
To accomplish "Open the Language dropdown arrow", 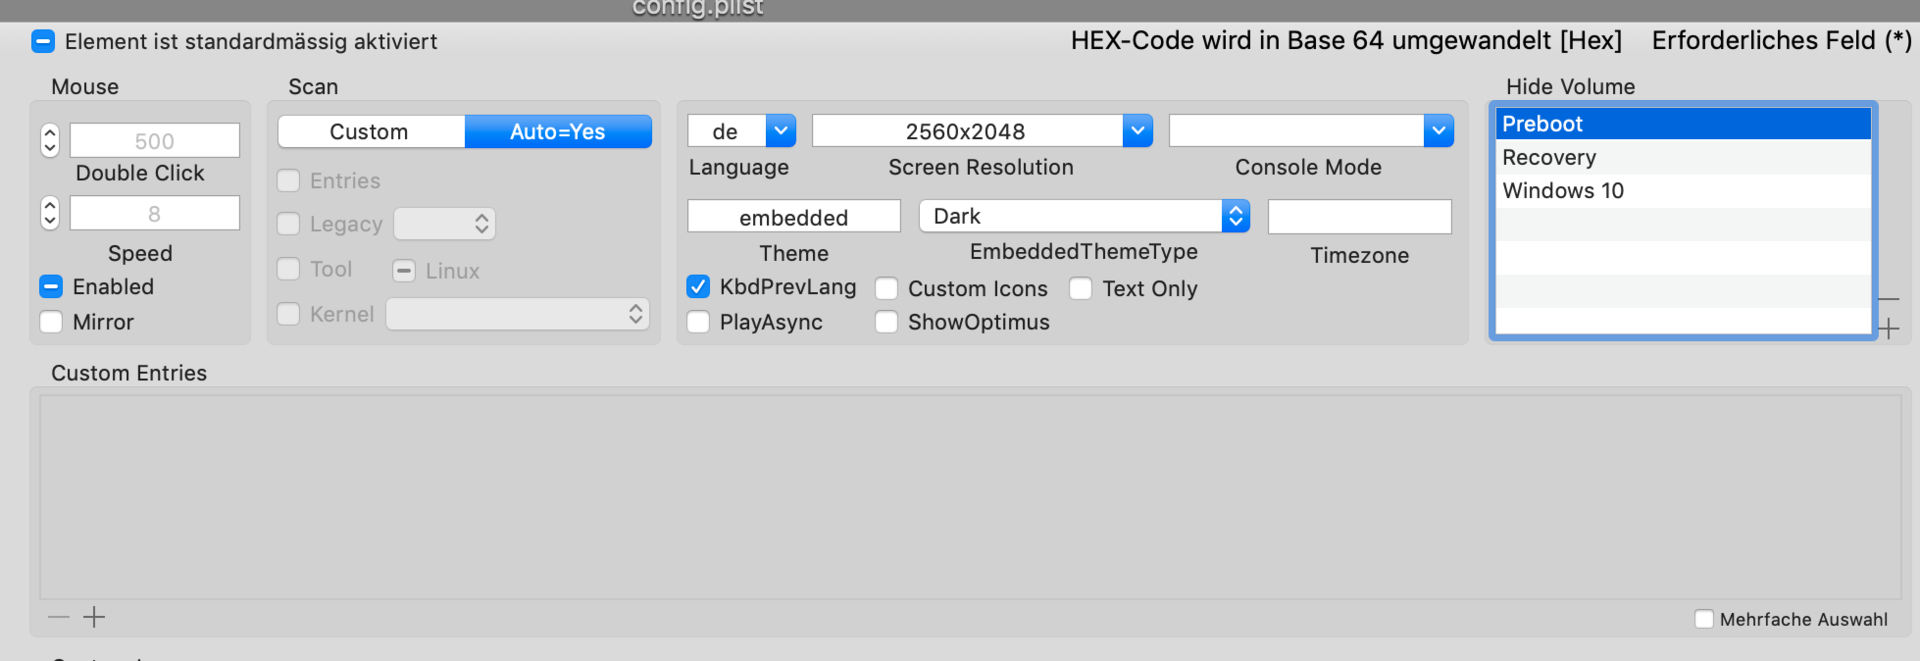I will tap(781, 131).
